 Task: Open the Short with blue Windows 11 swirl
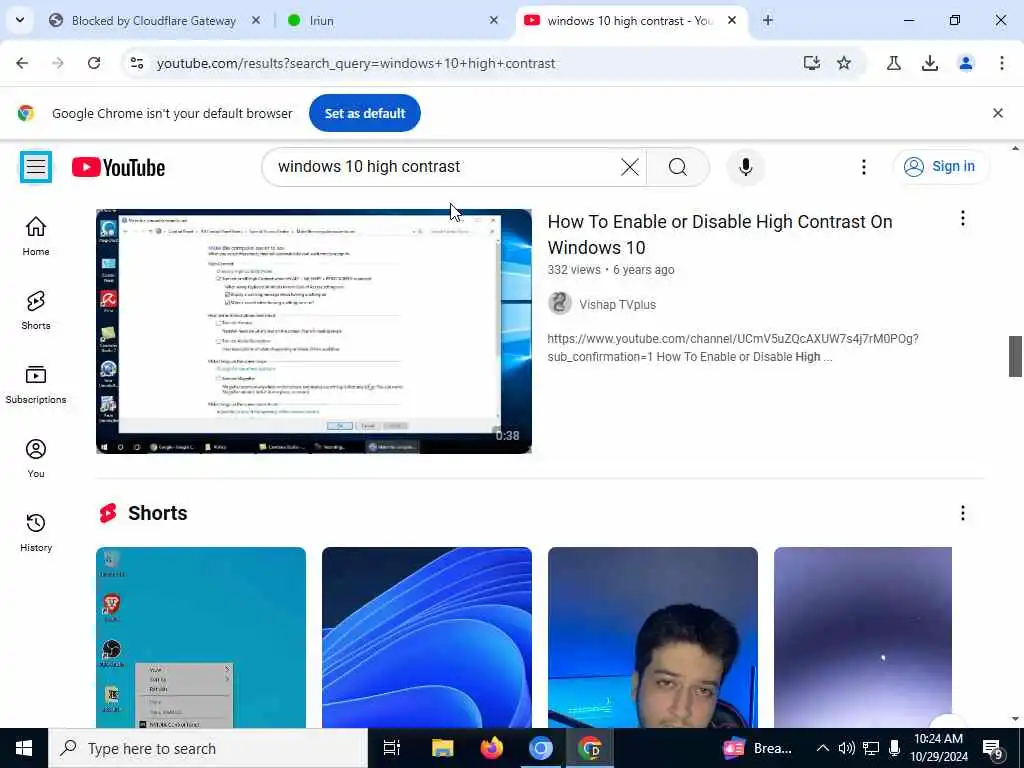point(426,637)
